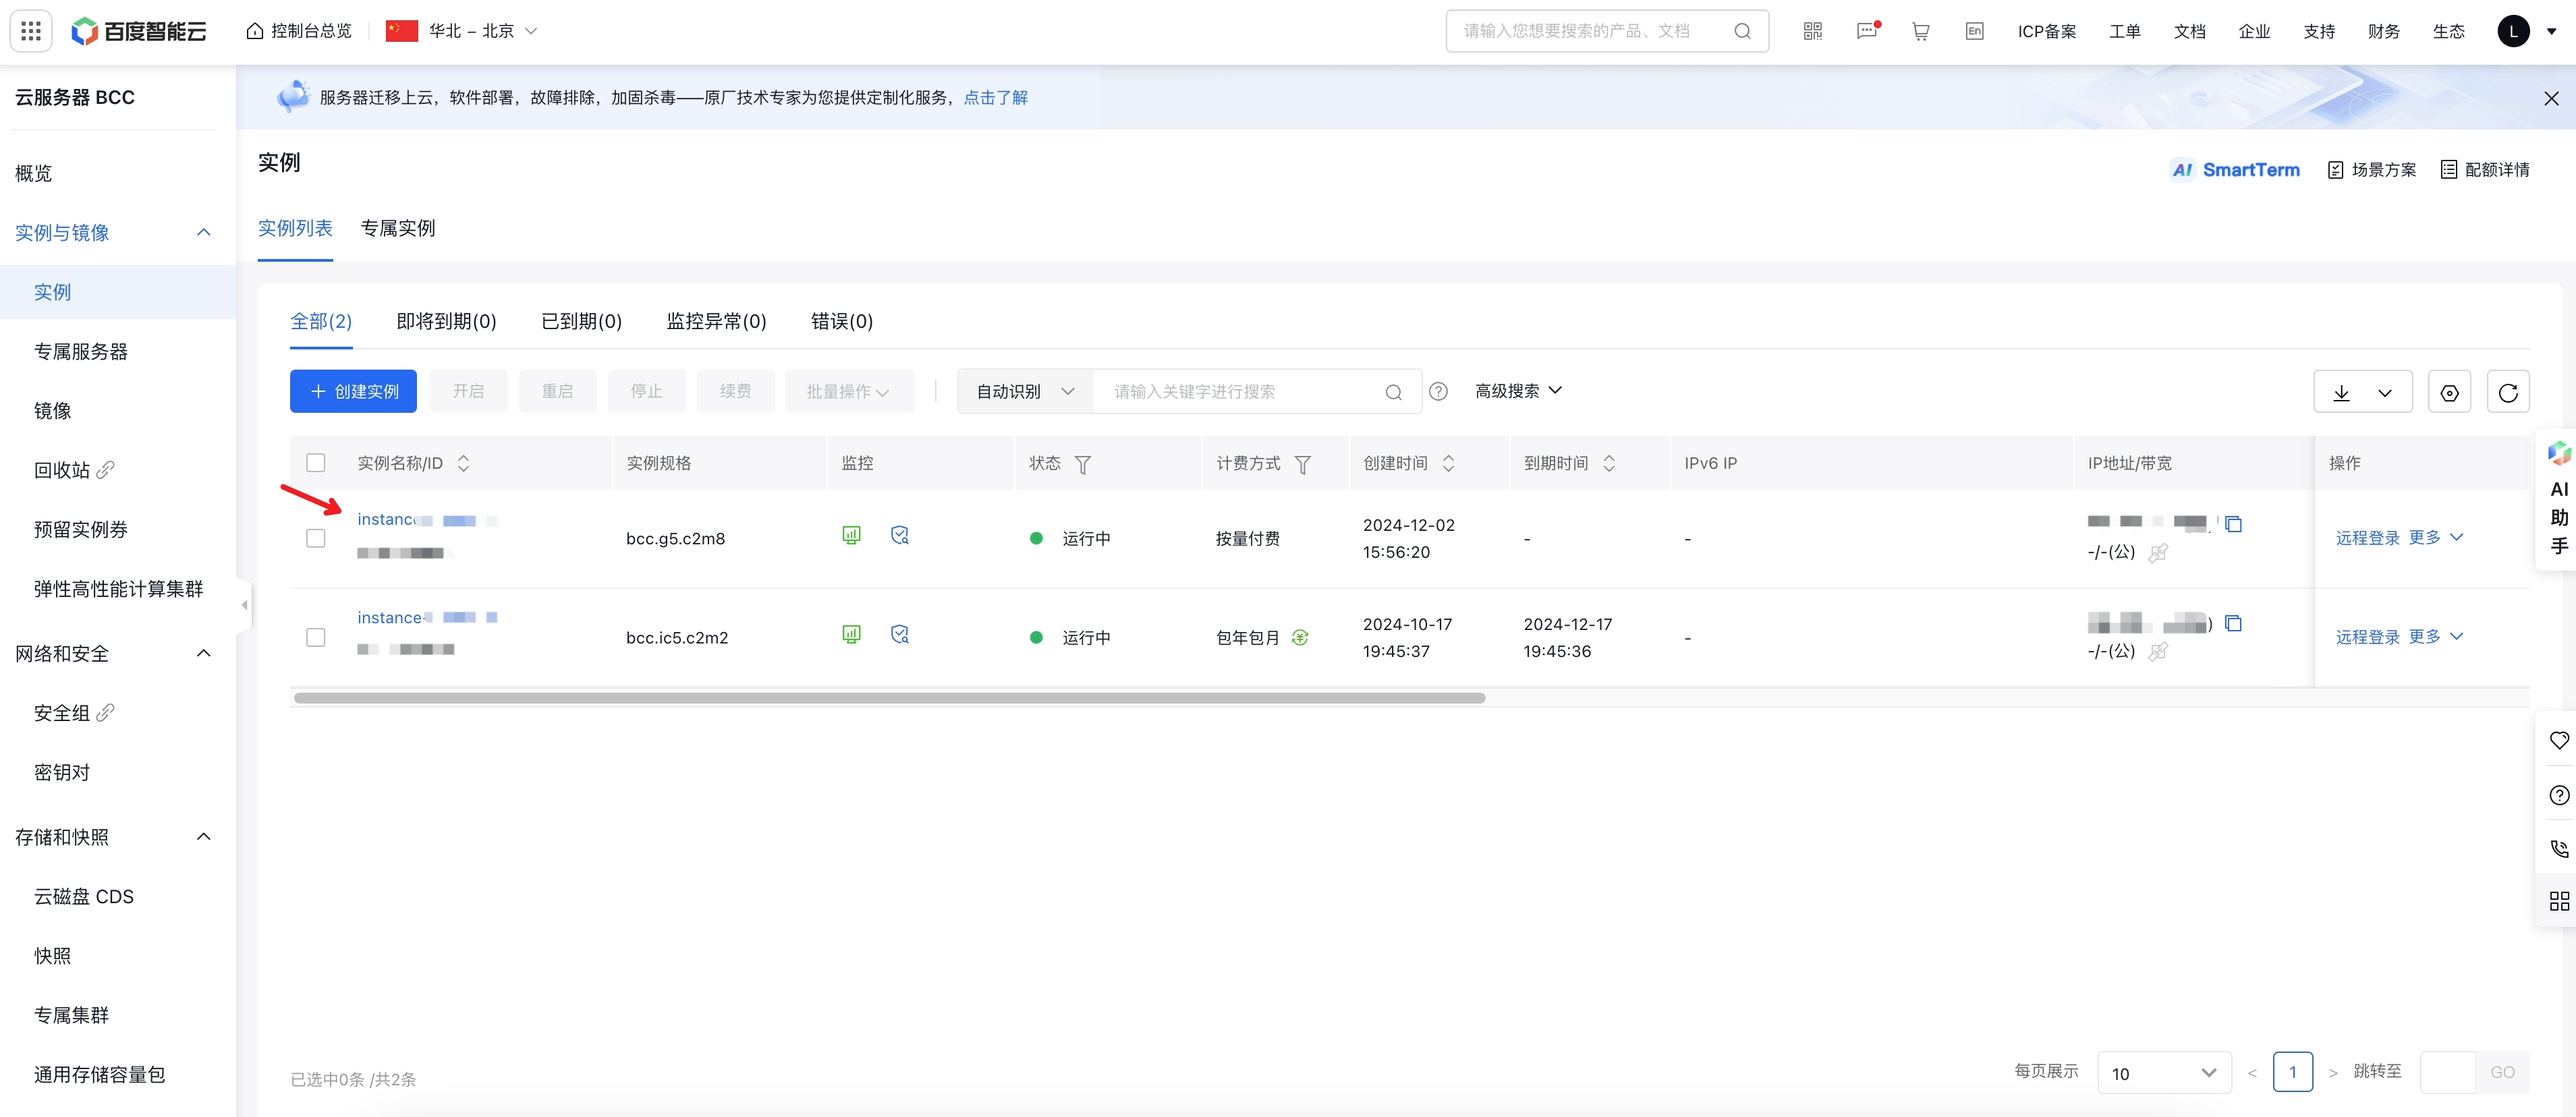Collapse the sidebar with the edge arrow

click(x=244, y=605)
